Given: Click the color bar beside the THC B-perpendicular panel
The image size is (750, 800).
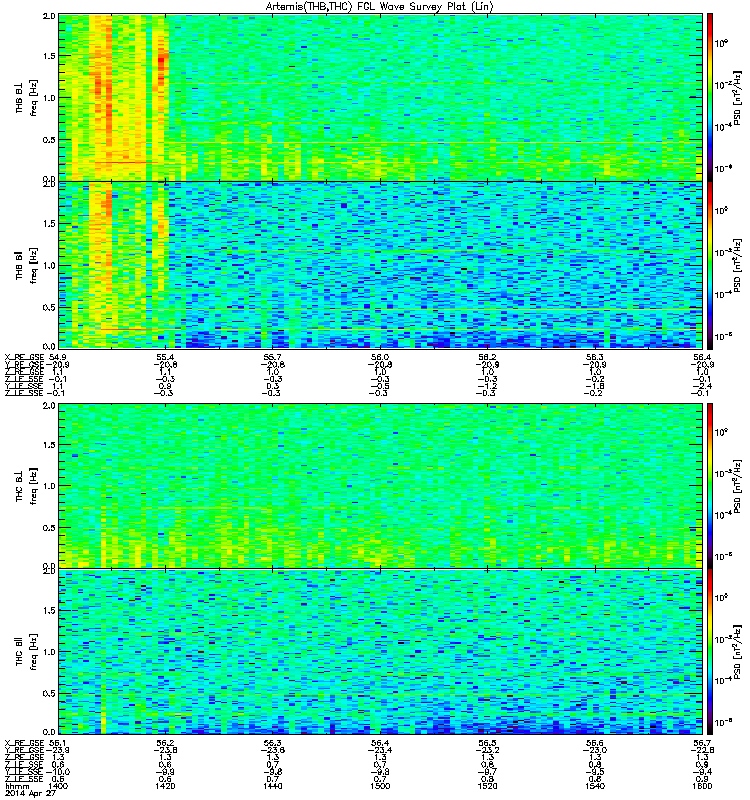Looking at the screenshot, I should coord(710,486).
